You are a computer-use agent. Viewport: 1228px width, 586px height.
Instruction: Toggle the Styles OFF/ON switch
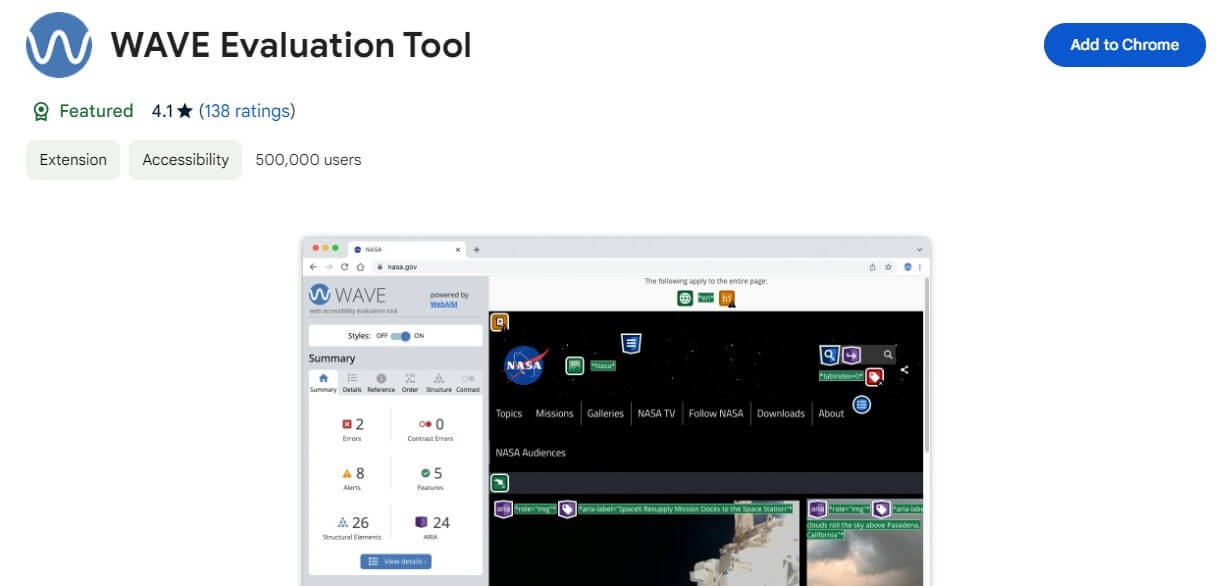click(x=400, y=336)
